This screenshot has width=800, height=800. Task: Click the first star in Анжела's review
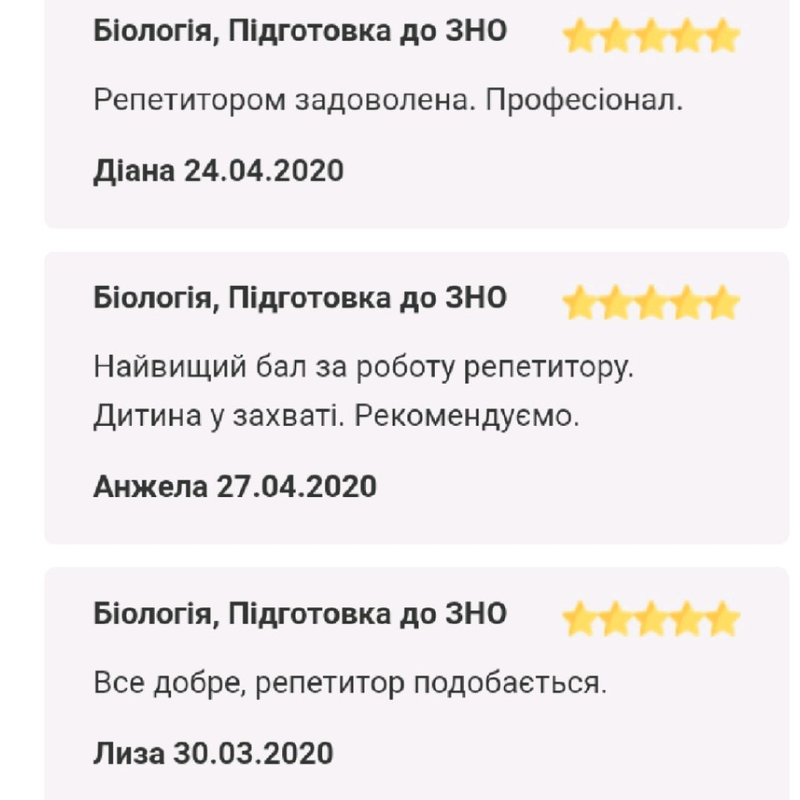579,302
